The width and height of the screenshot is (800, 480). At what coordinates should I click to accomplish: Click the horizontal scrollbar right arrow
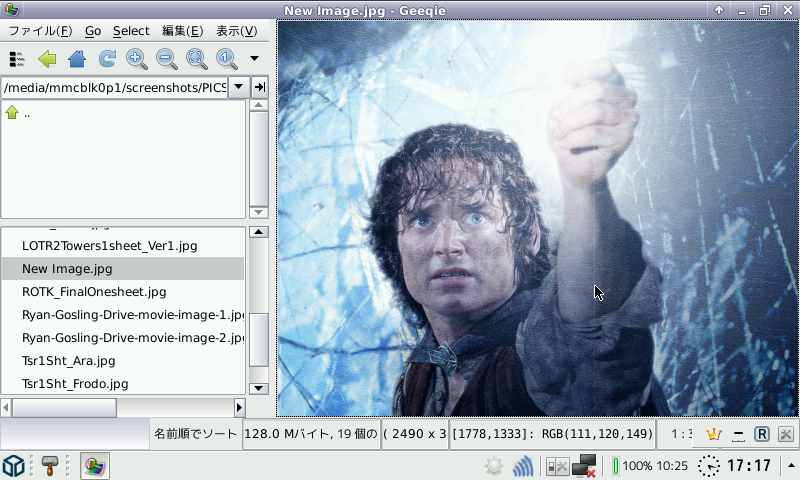point(239,408)
